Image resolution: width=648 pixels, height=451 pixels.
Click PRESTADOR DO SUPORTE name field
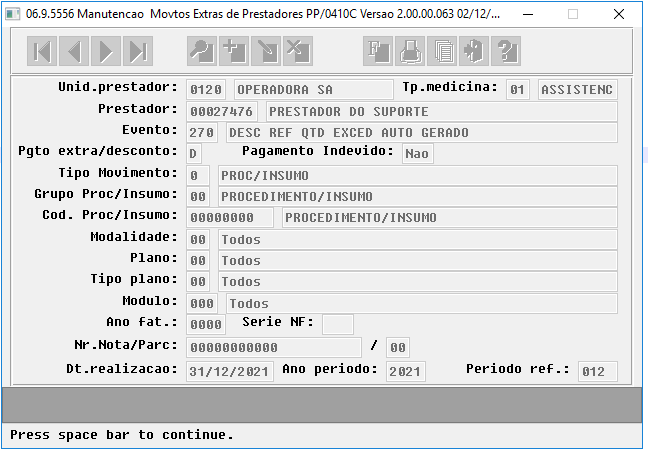442,112
